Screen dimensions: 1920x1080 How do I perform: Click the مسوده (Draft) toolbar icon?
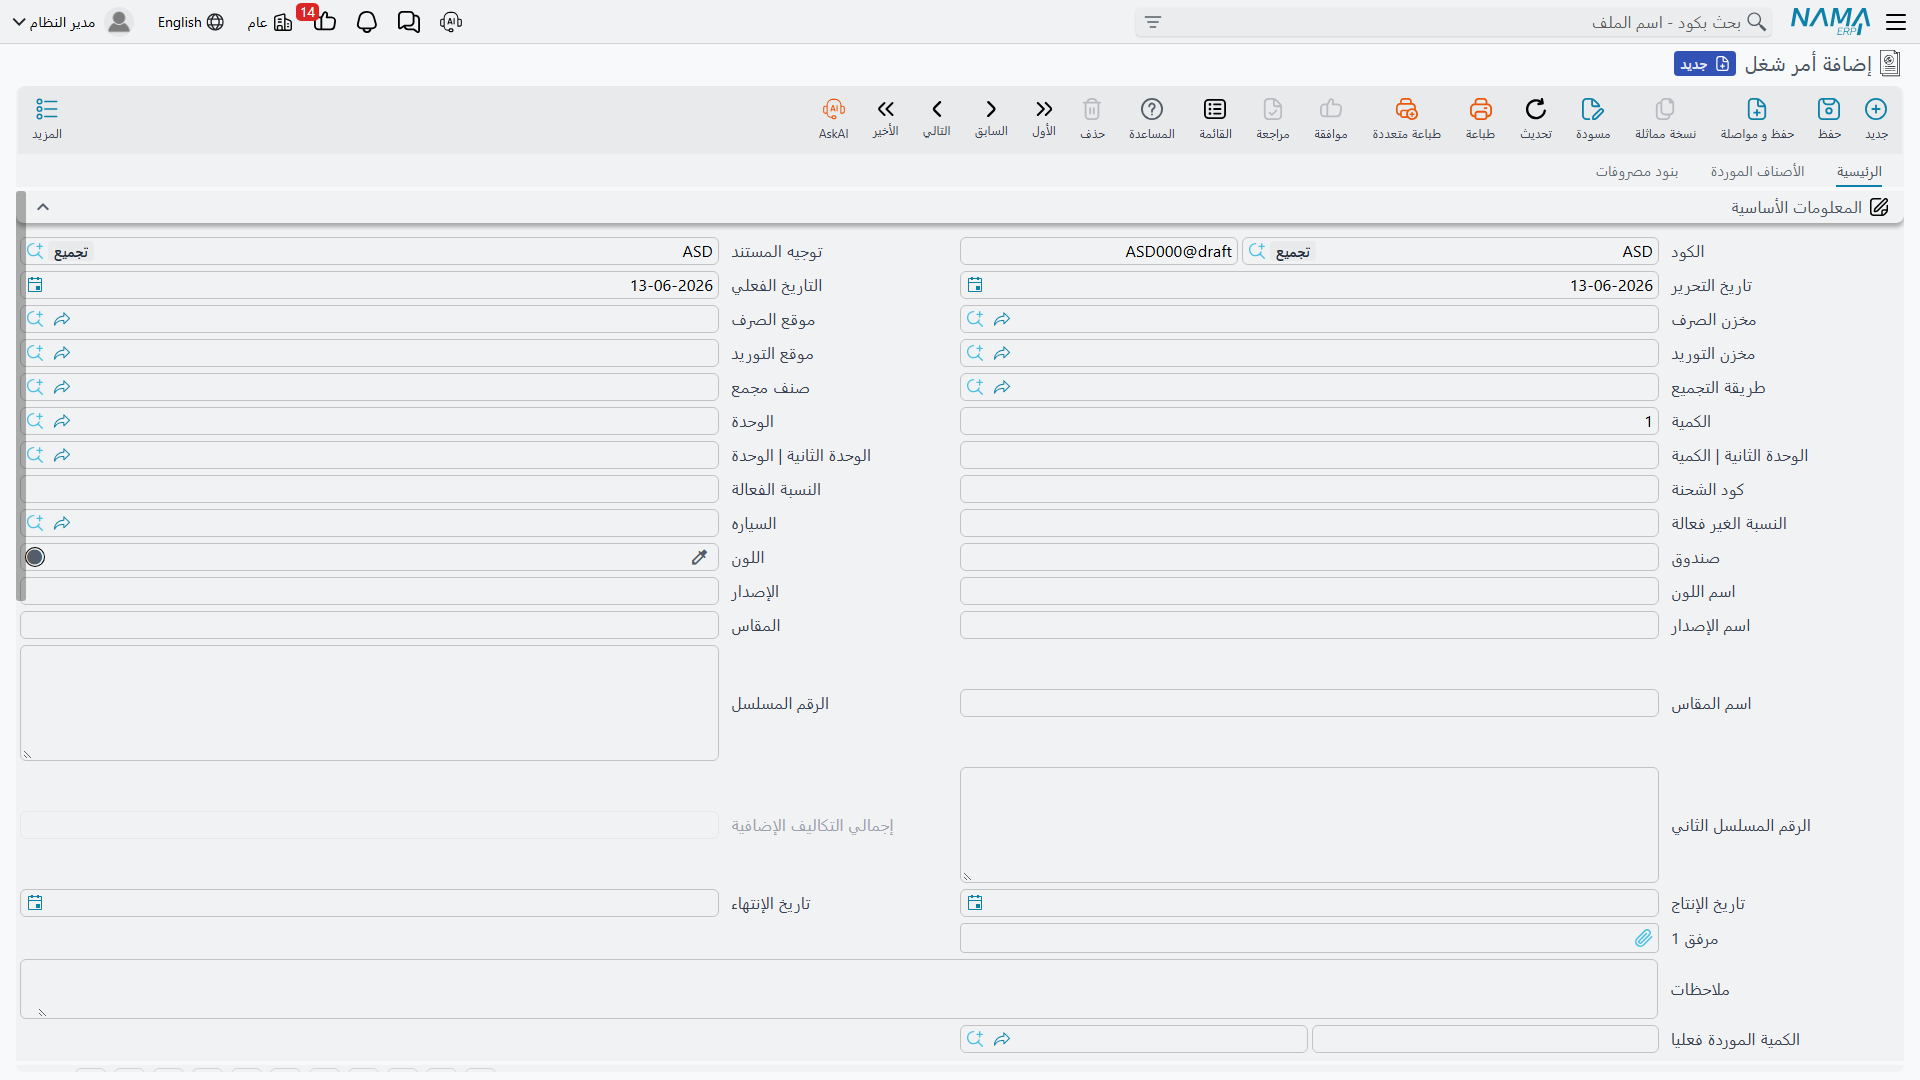pos(1593,109)
